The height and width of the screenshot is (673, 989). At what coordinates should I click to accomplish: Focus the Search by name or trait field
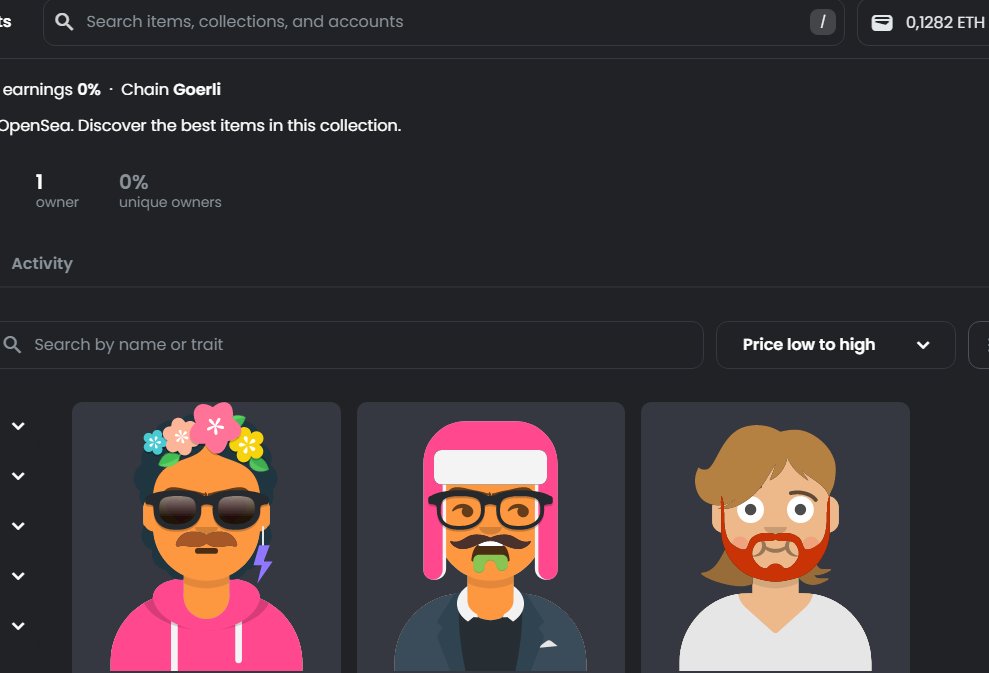point(350,344)
